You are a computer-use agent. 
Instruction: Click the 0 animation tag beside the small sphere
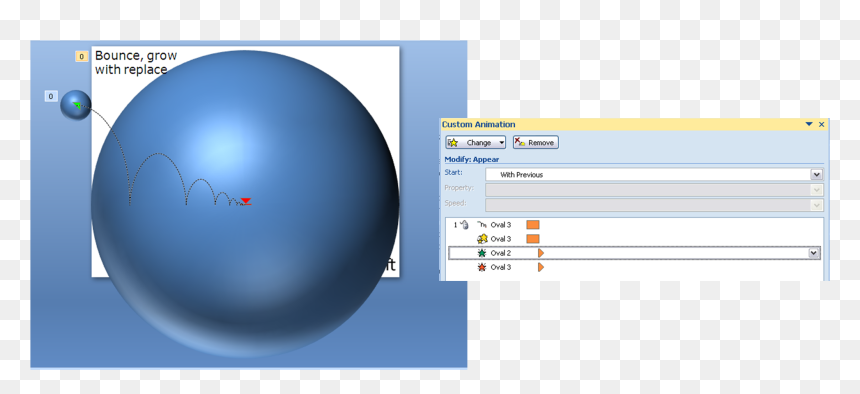click(51, 97)
